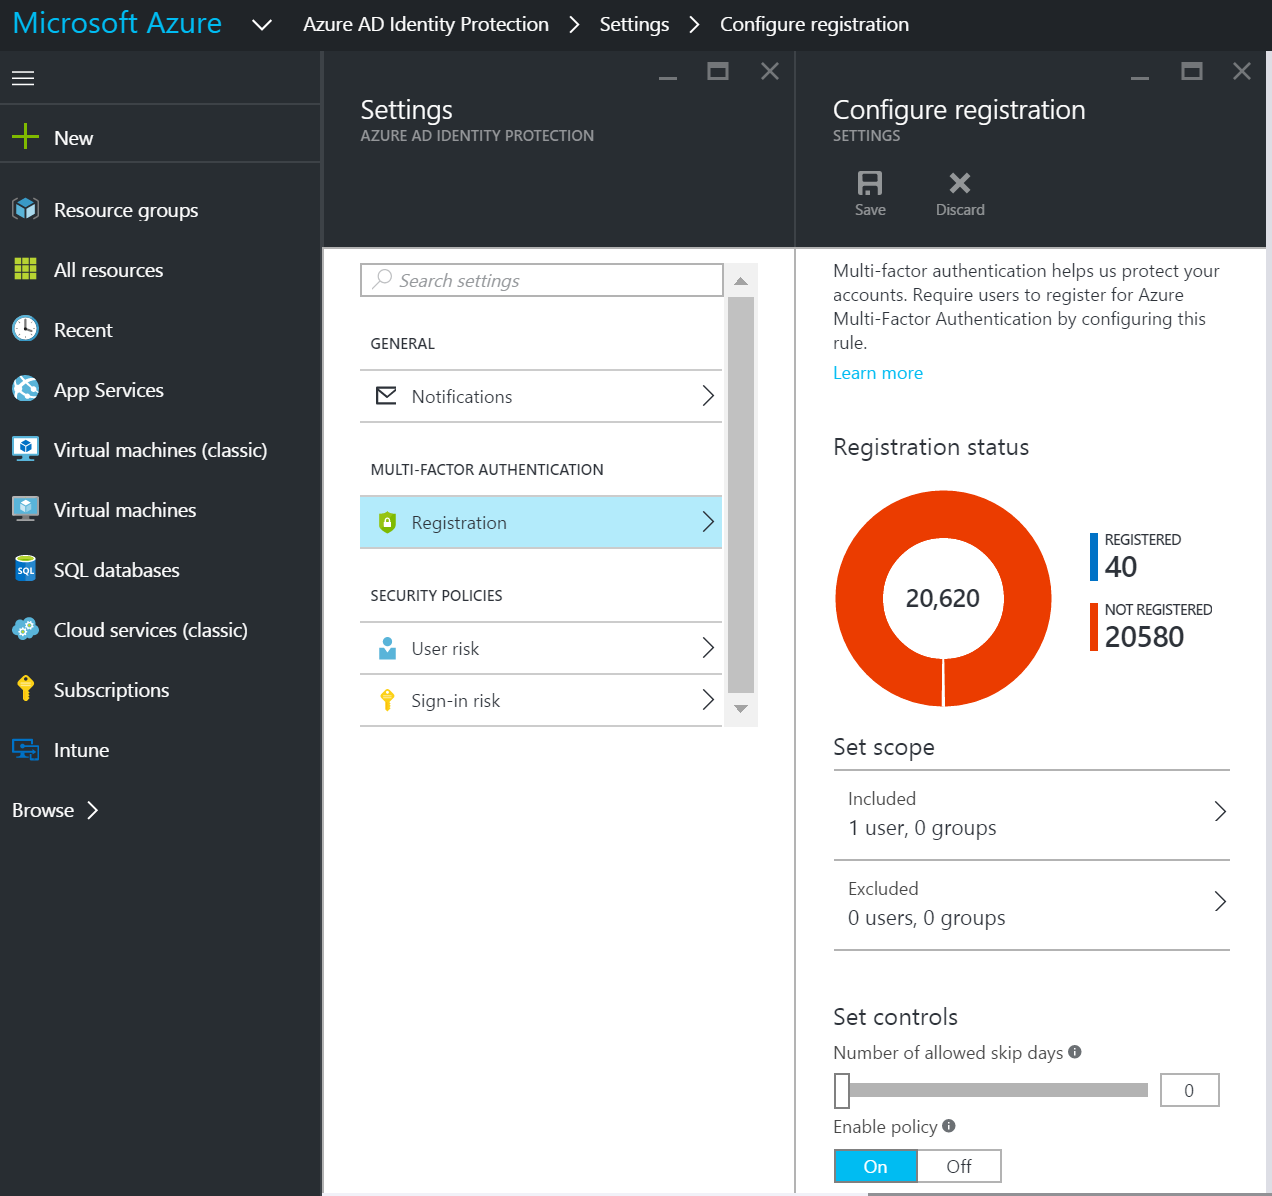Open the hamburger menu icon
Image resolution: width=1272 pixels, height=1196 pixels.
pos(23,78)
